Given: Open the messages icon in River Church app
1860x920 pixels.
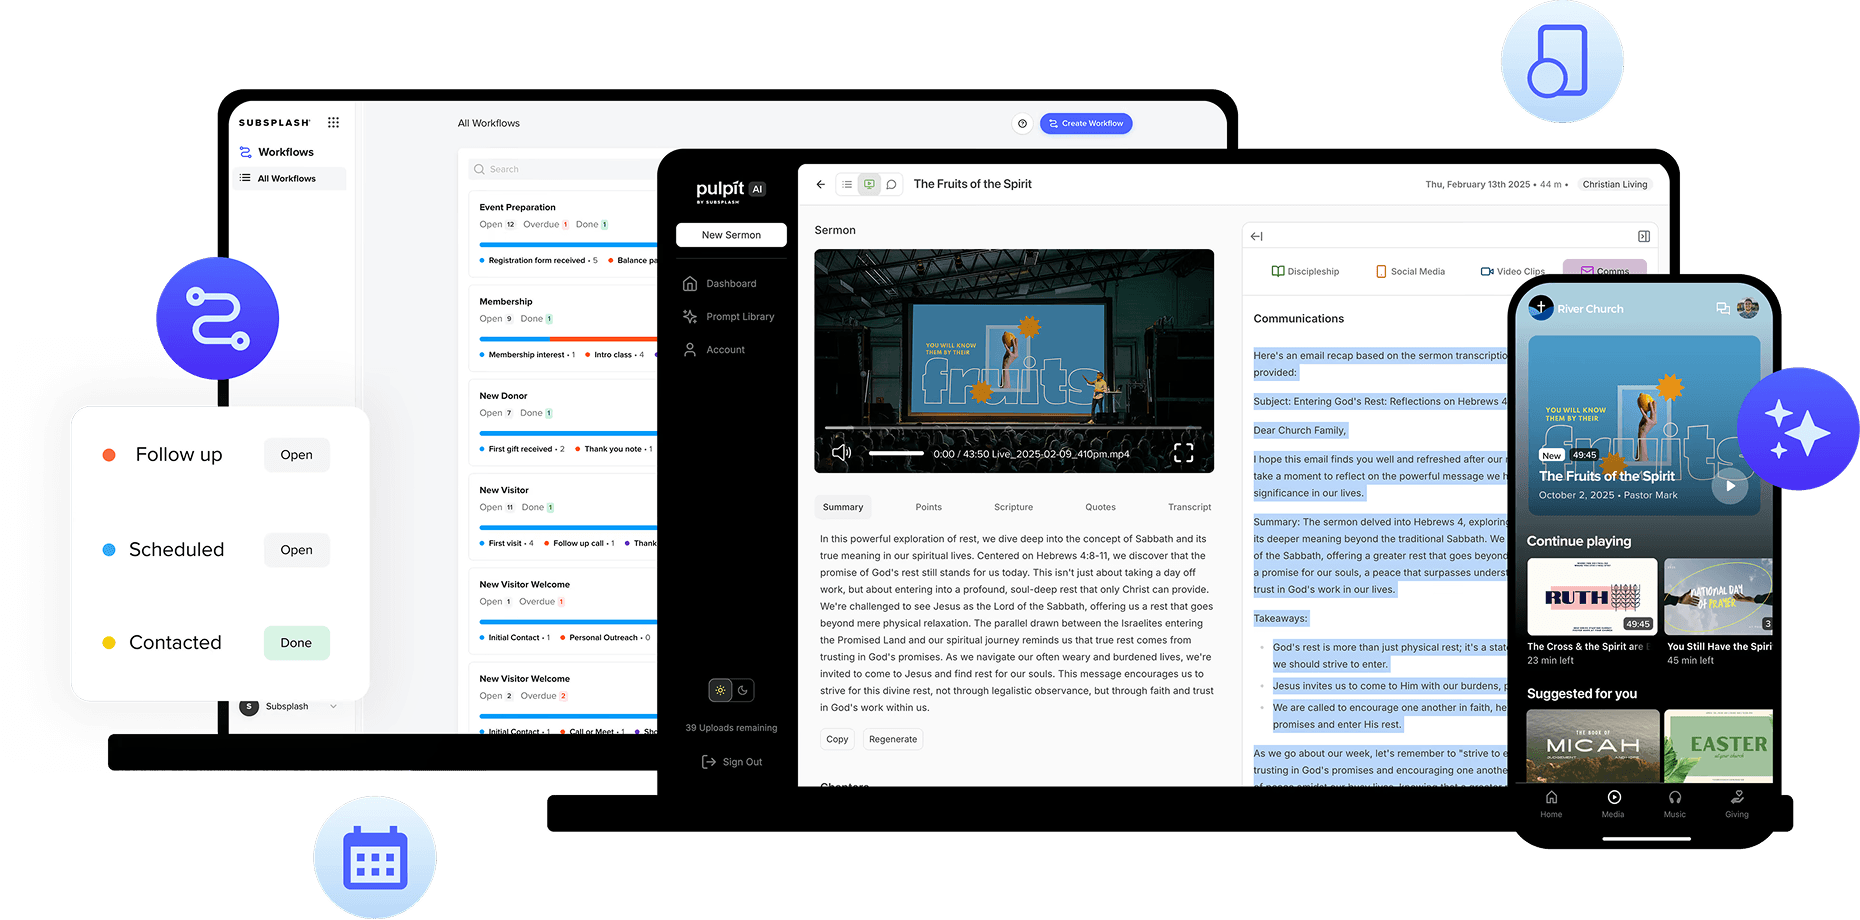Looking at the screenshot, I should 1723,308.
